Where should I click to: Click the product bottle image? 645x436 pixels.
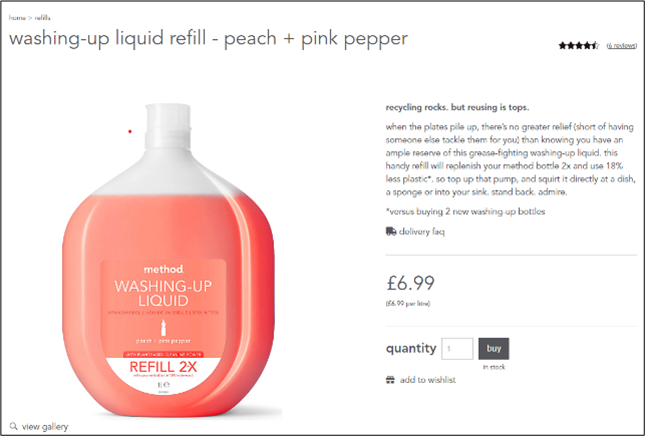pos(168,260)
